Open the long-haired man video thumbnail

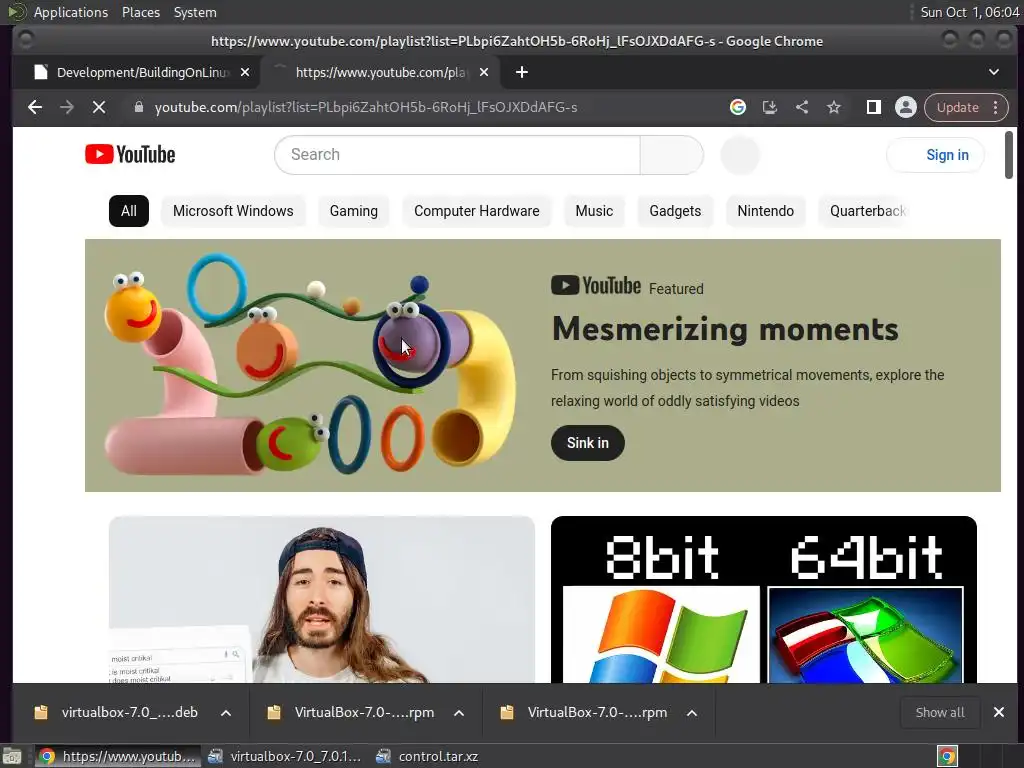[x=322, y=600]
